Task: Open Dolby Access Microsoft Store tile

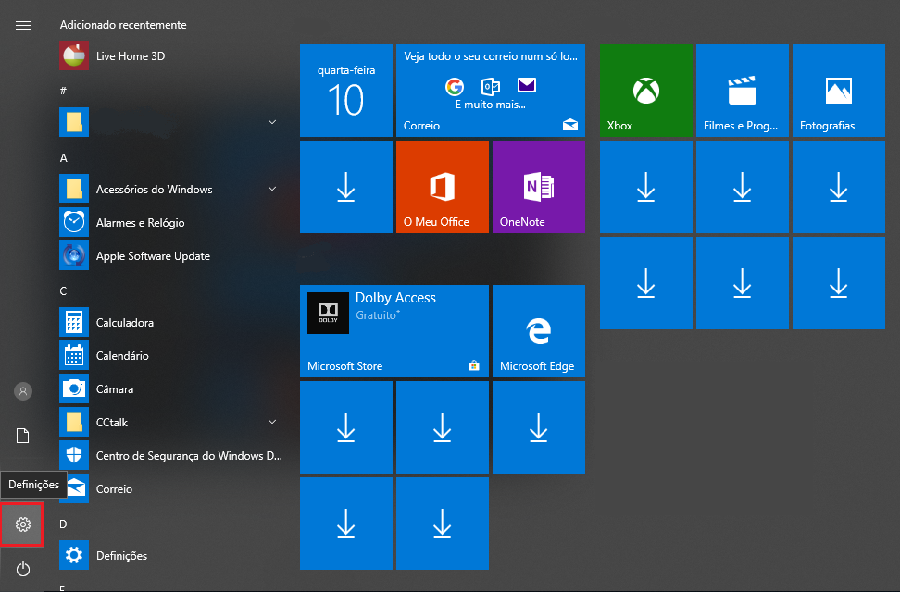Action: (x=394, y=331)
